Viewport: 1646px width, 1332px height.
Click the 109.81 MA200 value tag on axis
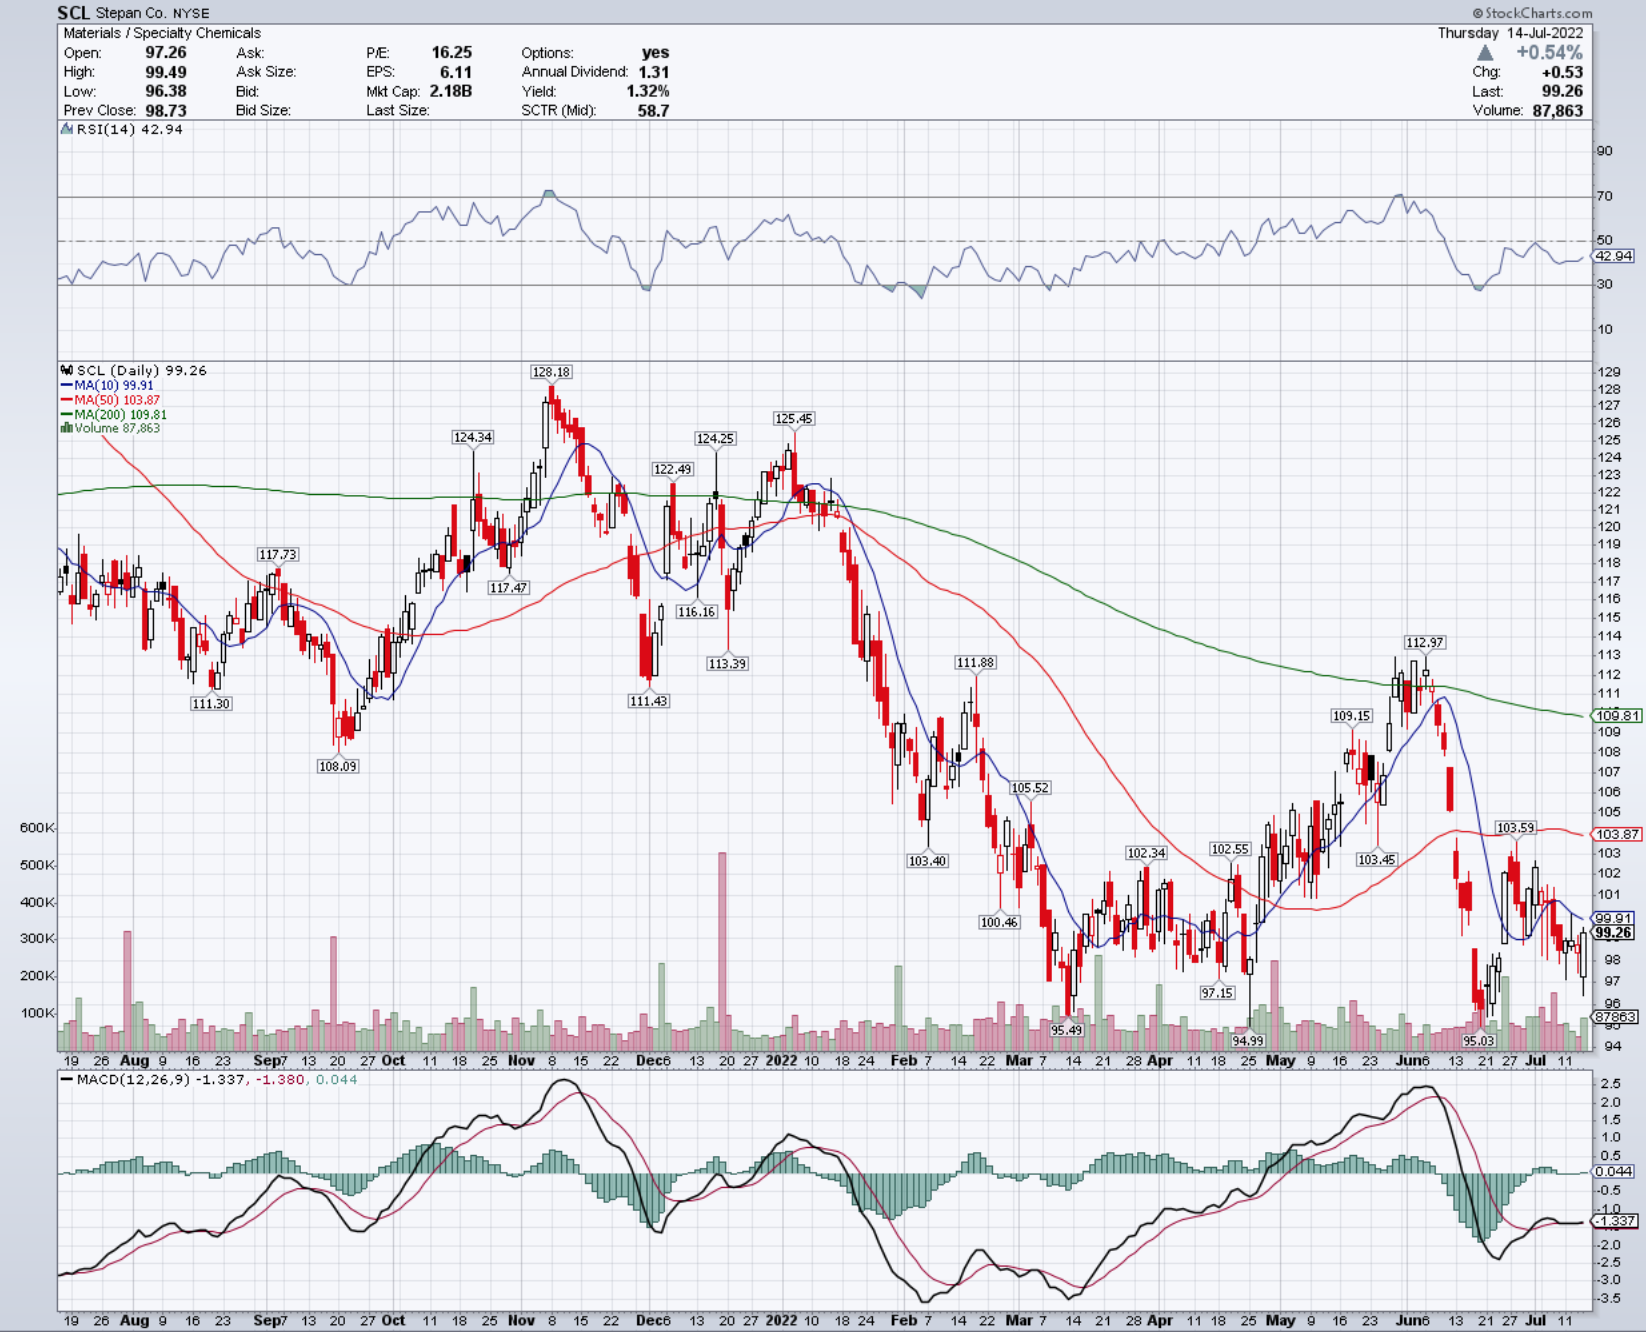[x=1617, y=715]
